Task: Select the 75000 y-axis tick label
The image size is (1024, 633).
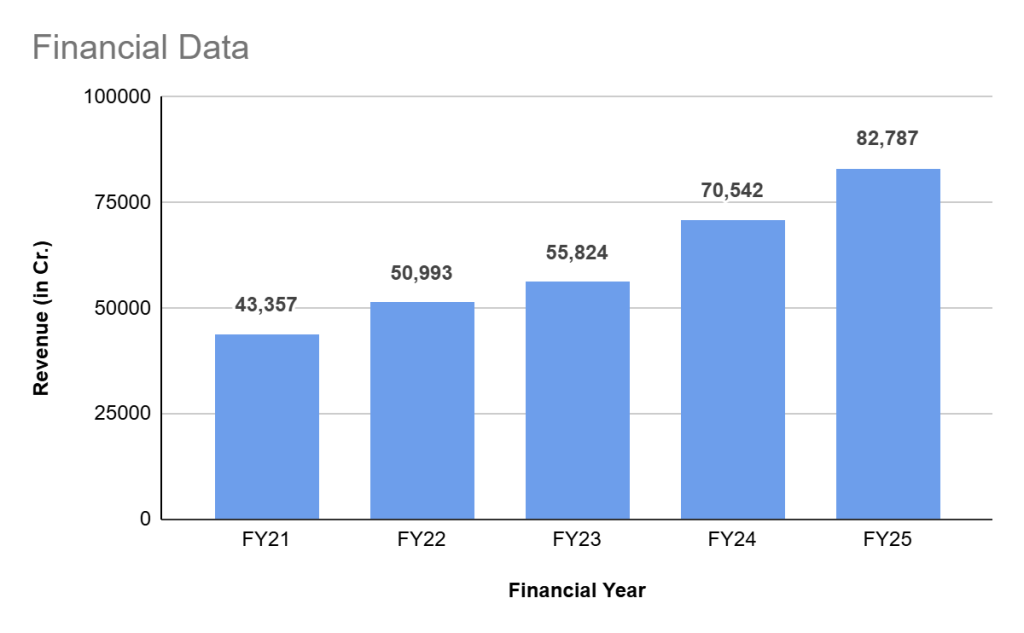Action: pos(123,203)
